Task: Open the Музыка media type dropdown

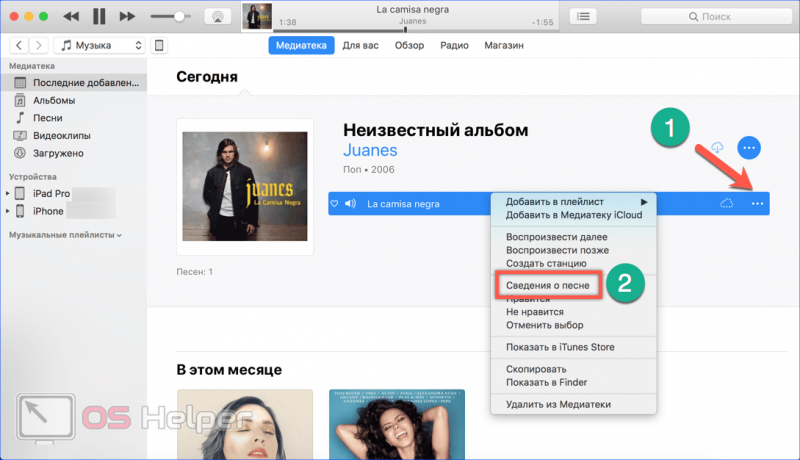Action: pos(99,45)
